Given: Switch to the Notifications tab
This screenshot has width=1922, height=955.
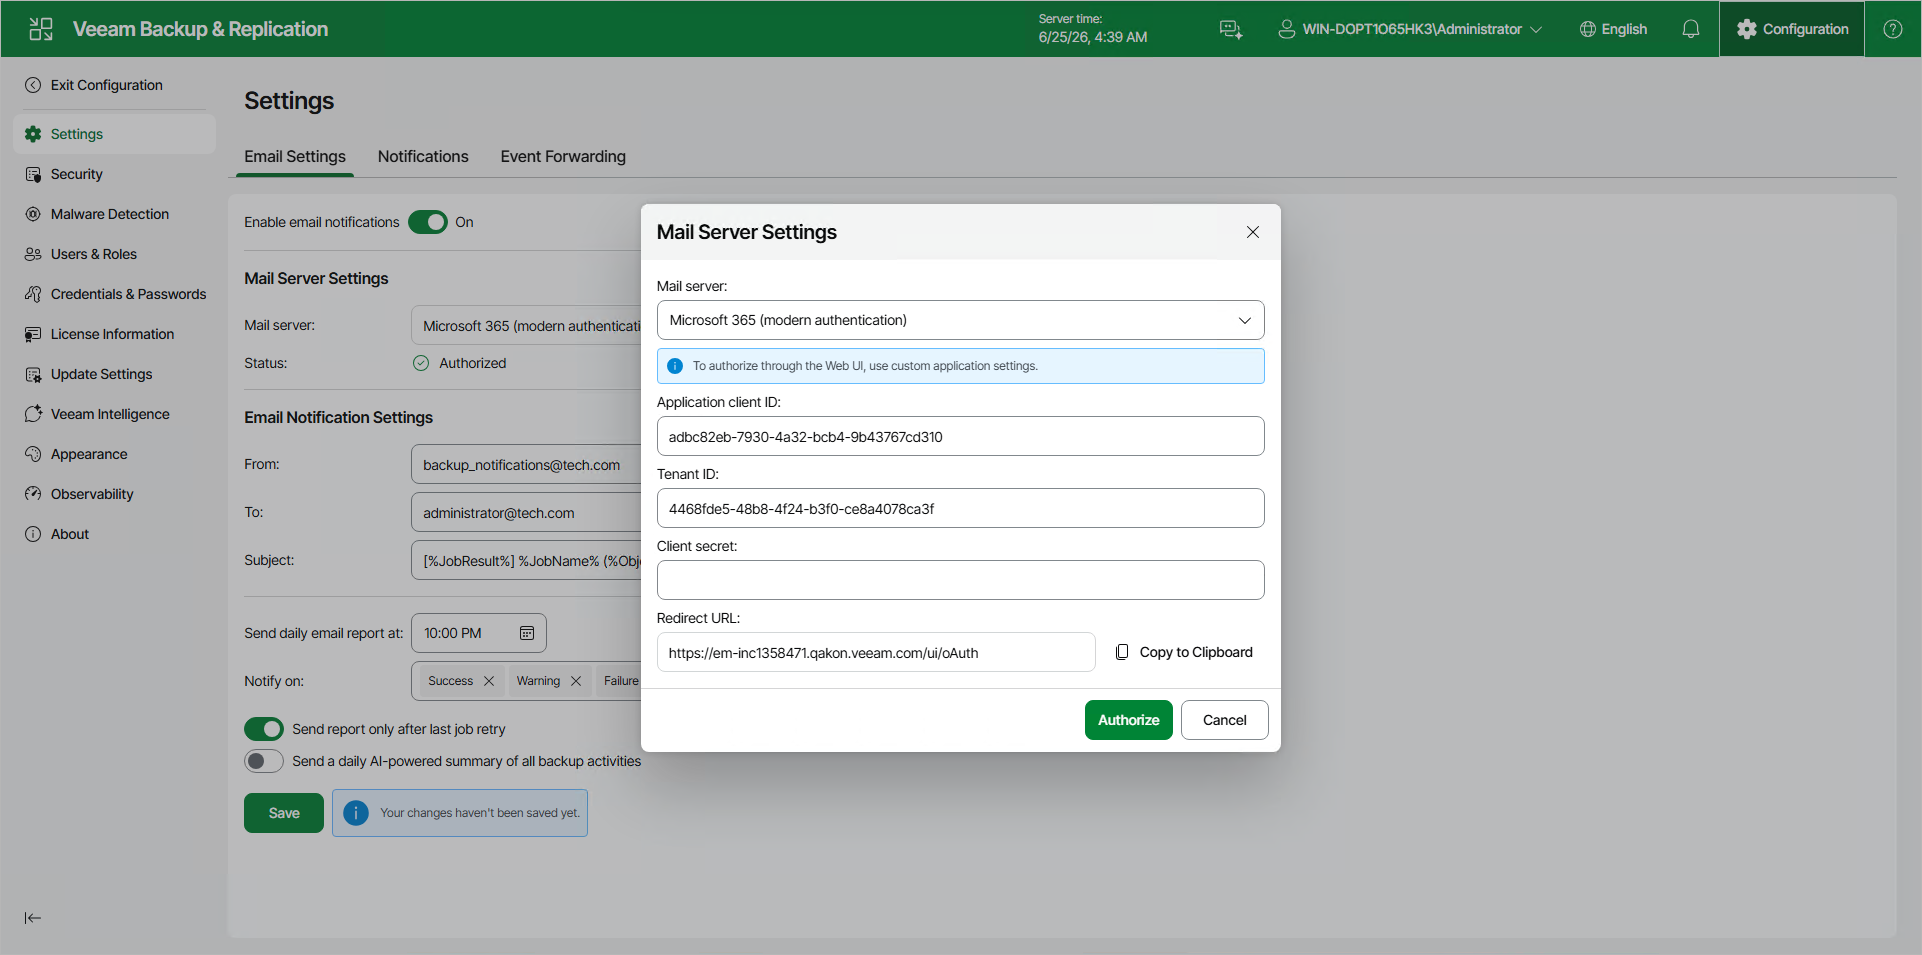Looking at the screenshot, I should pyautogui.click(x=423, y=156).
